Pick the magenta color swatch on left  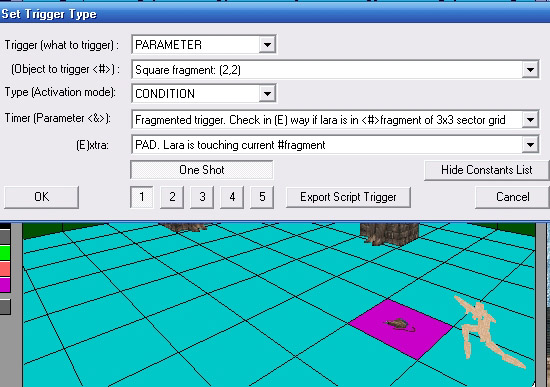pyautogui.click(x=5, y=285)
